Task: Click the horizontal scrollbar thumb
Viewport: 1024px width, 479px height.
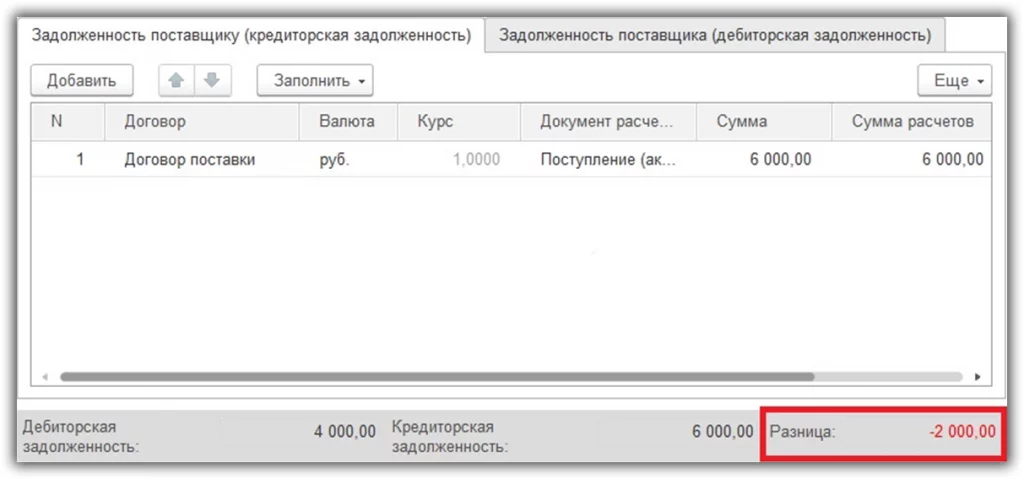Action: click(x=436, y=377)
